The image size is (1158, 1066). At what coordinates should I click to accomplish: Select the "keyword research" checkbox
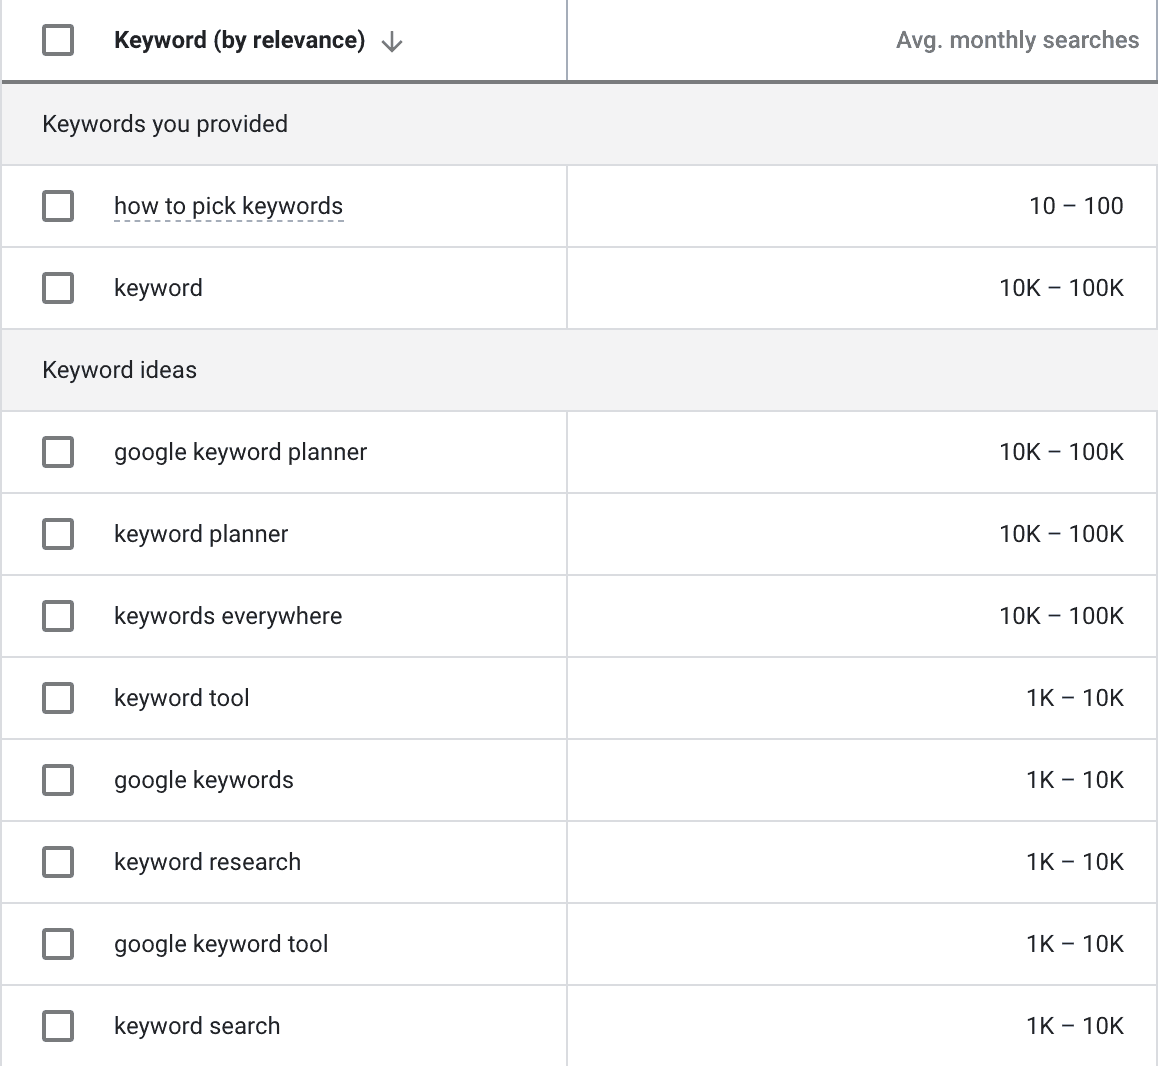(57, 862)
